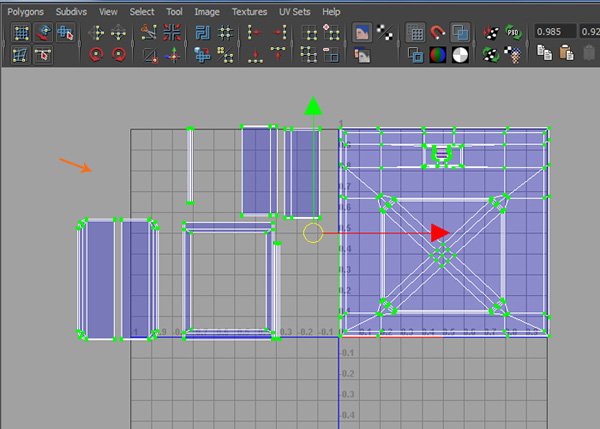The height and width of the screenshot is (429, 600).
Task: Open the Textures menu
Action: pos(249,12)
